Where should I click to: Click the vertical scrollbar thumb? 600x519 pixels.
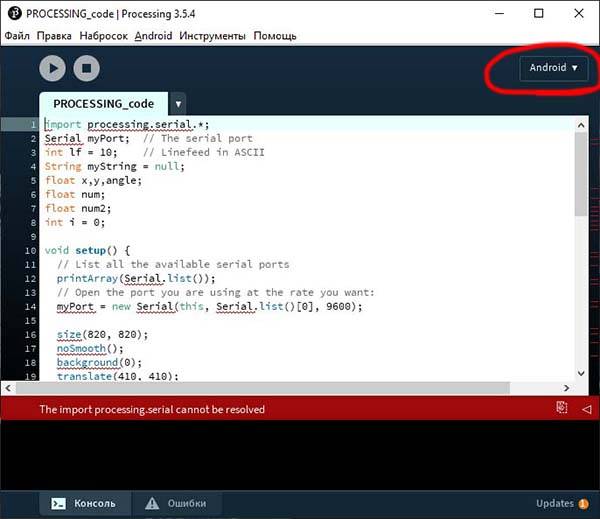(581, 174)
